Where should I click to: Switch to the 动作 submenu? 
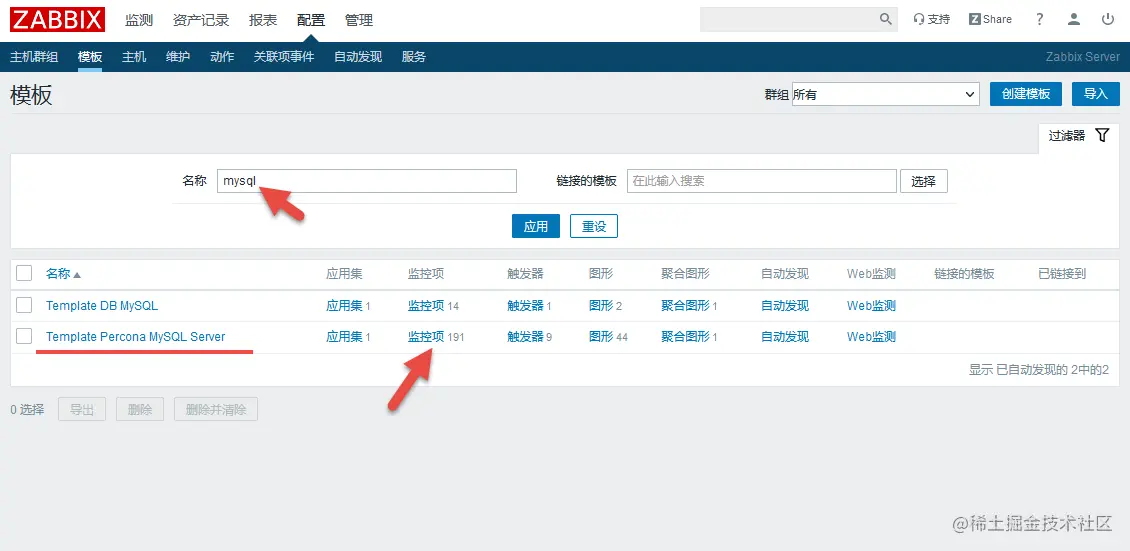(x=222, y=57)
